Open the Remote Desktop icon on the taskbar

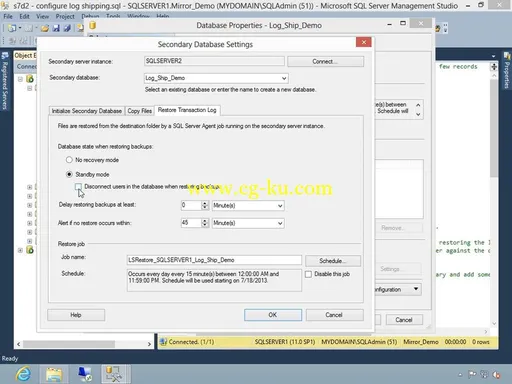[x=85, y=374]
